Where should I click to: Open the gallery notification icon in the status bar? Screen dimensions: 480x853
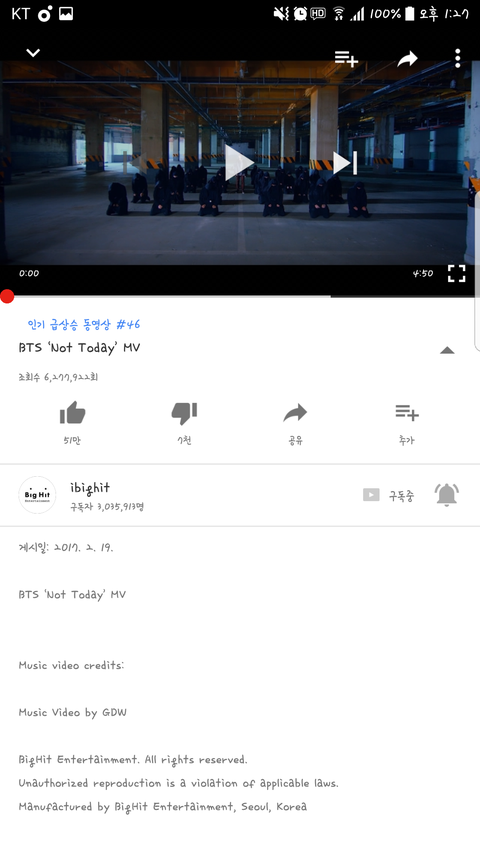click(x=66, y=14)
